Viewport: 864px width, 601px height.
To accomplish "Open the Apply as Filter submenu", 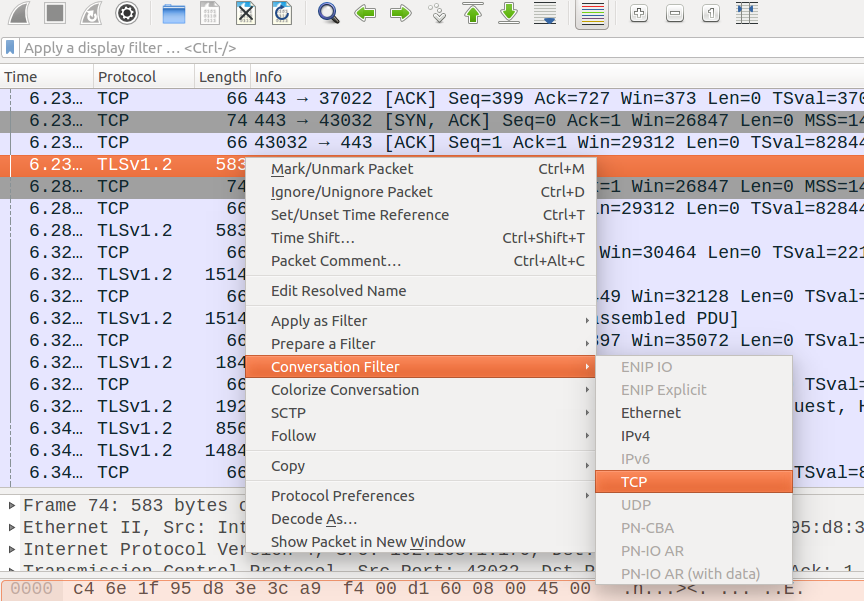I will coord(319,321).
